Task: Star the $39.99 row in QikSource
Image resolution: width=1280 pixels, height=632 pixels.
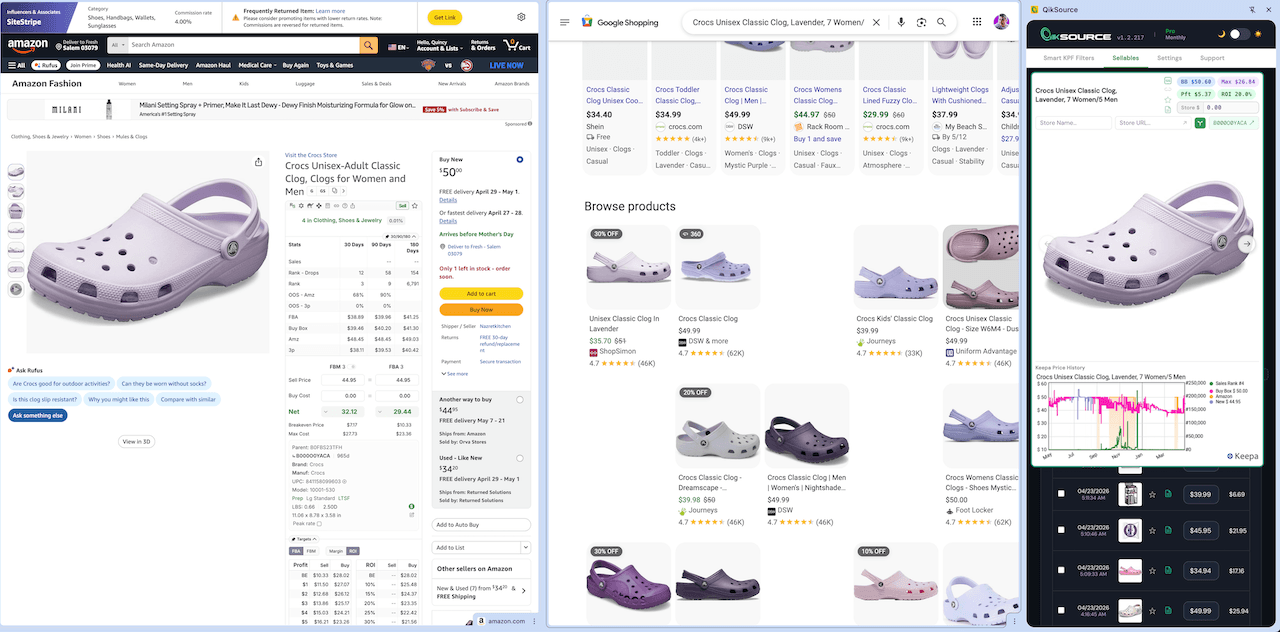Action: [1152, 494]
